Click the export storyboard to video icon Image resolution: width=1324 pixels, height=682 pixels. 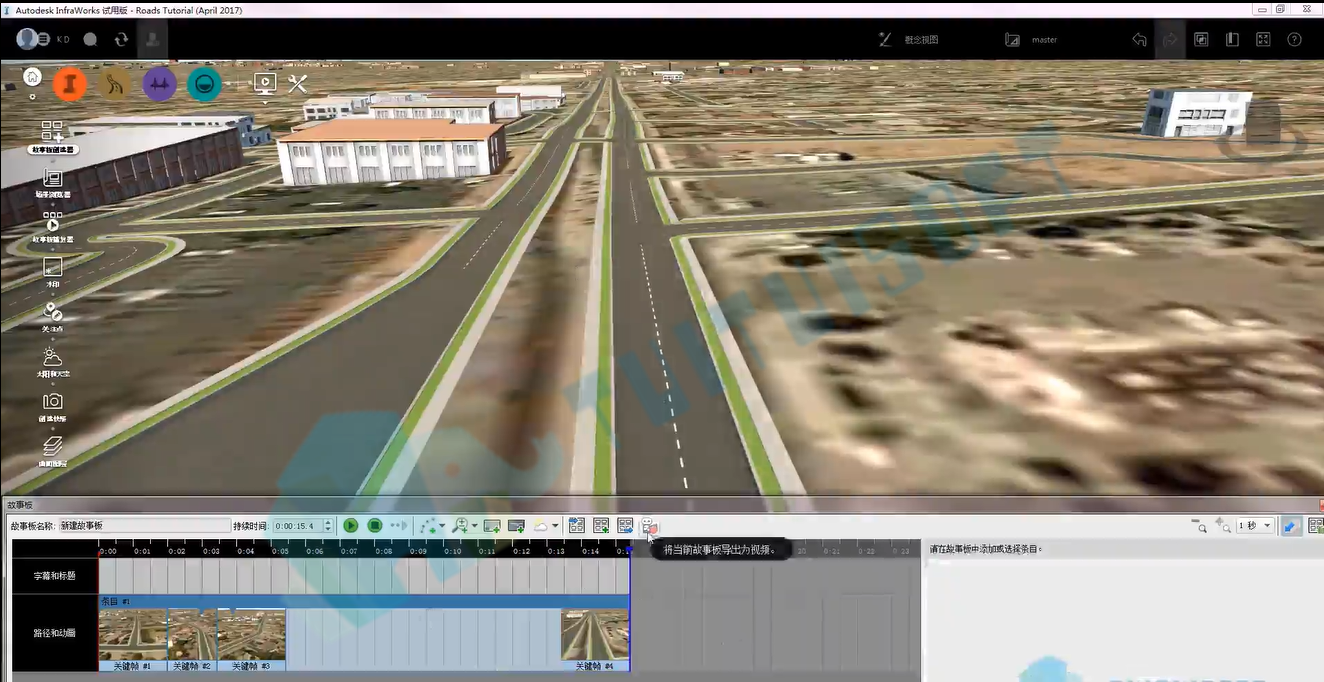[649, 525]
